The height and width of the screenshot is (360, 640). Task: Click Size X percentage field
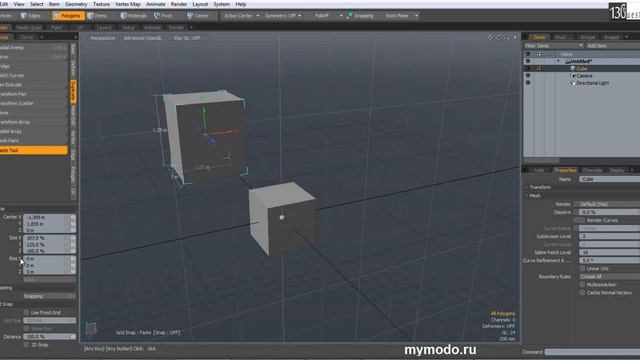pos(49,238)
